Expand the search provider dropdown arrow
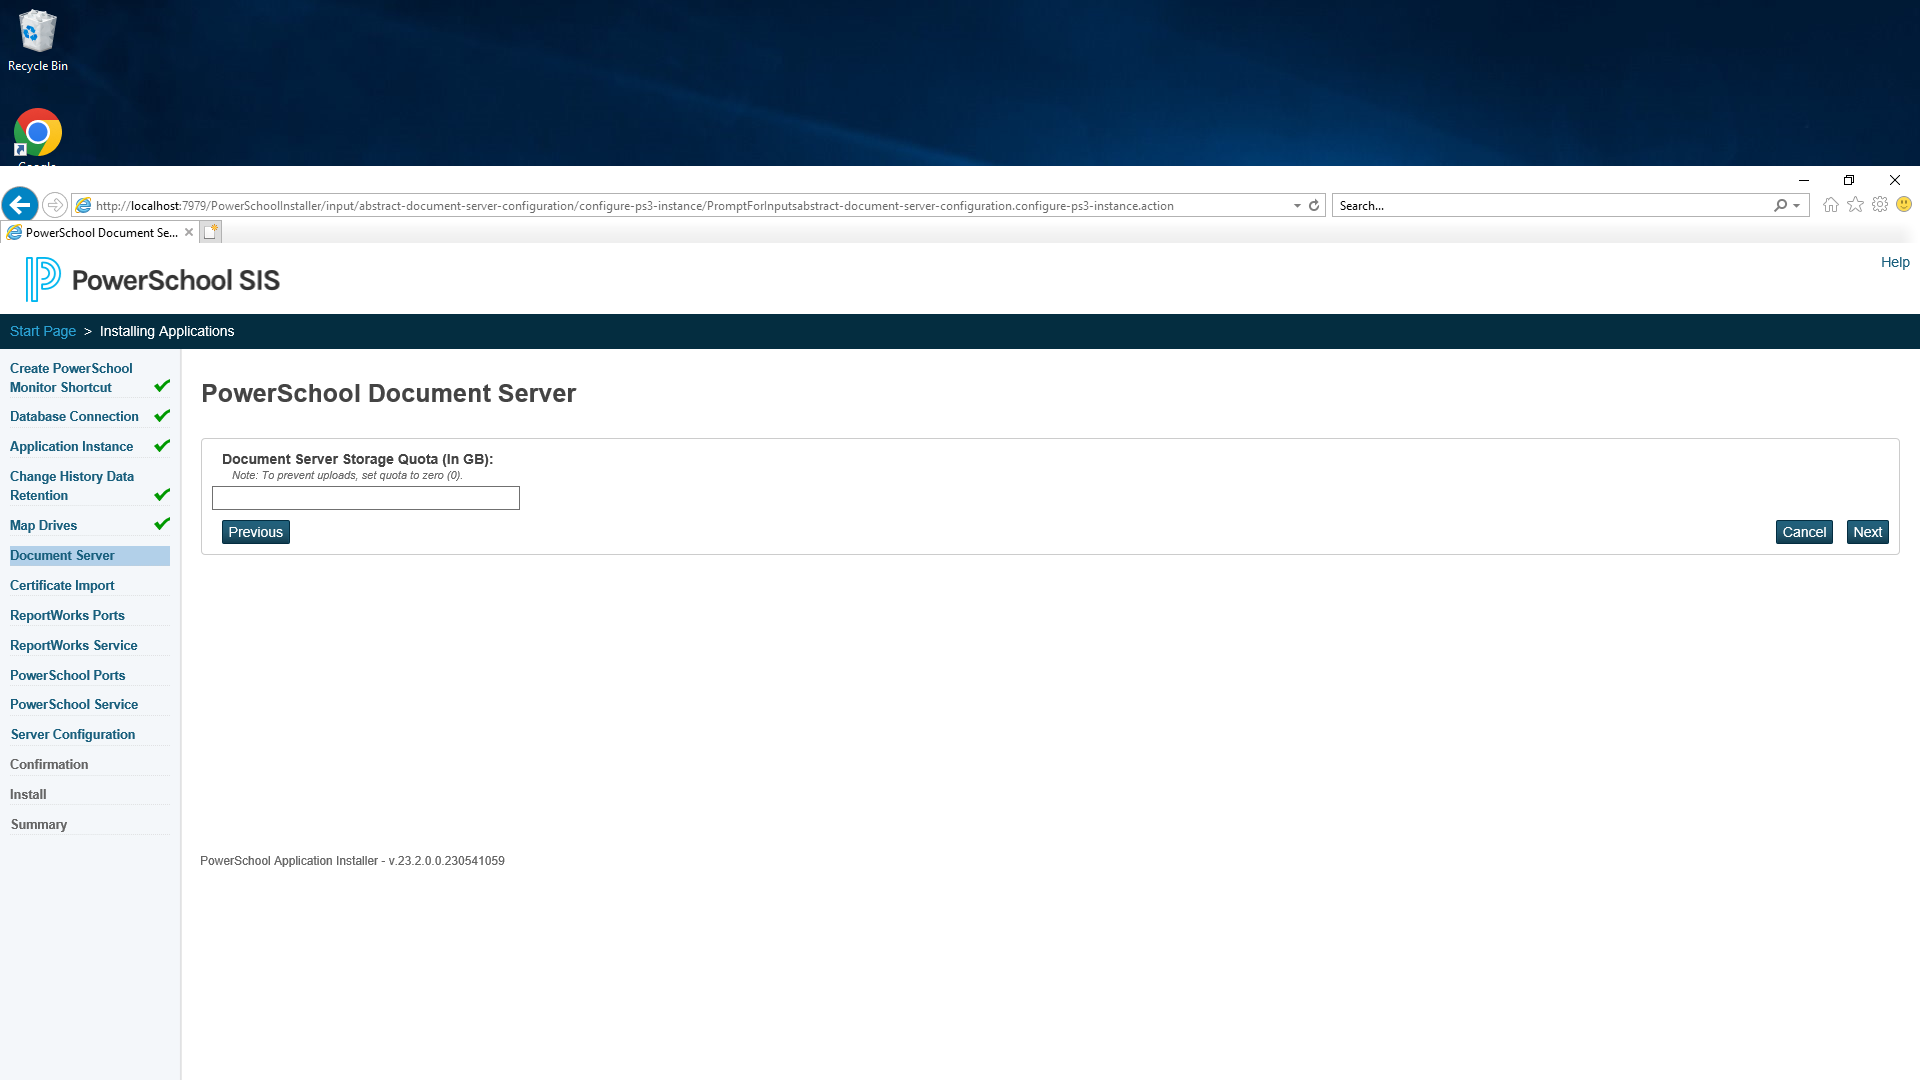This screenshot has width=1920, height=1080. click(x=1797, y=205)
